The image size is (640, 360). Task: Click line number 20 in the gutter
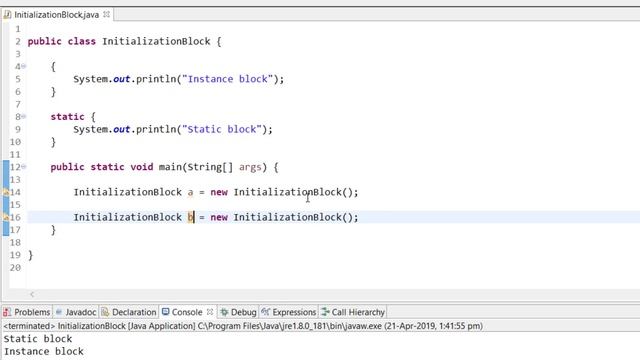tap(15, 267)
